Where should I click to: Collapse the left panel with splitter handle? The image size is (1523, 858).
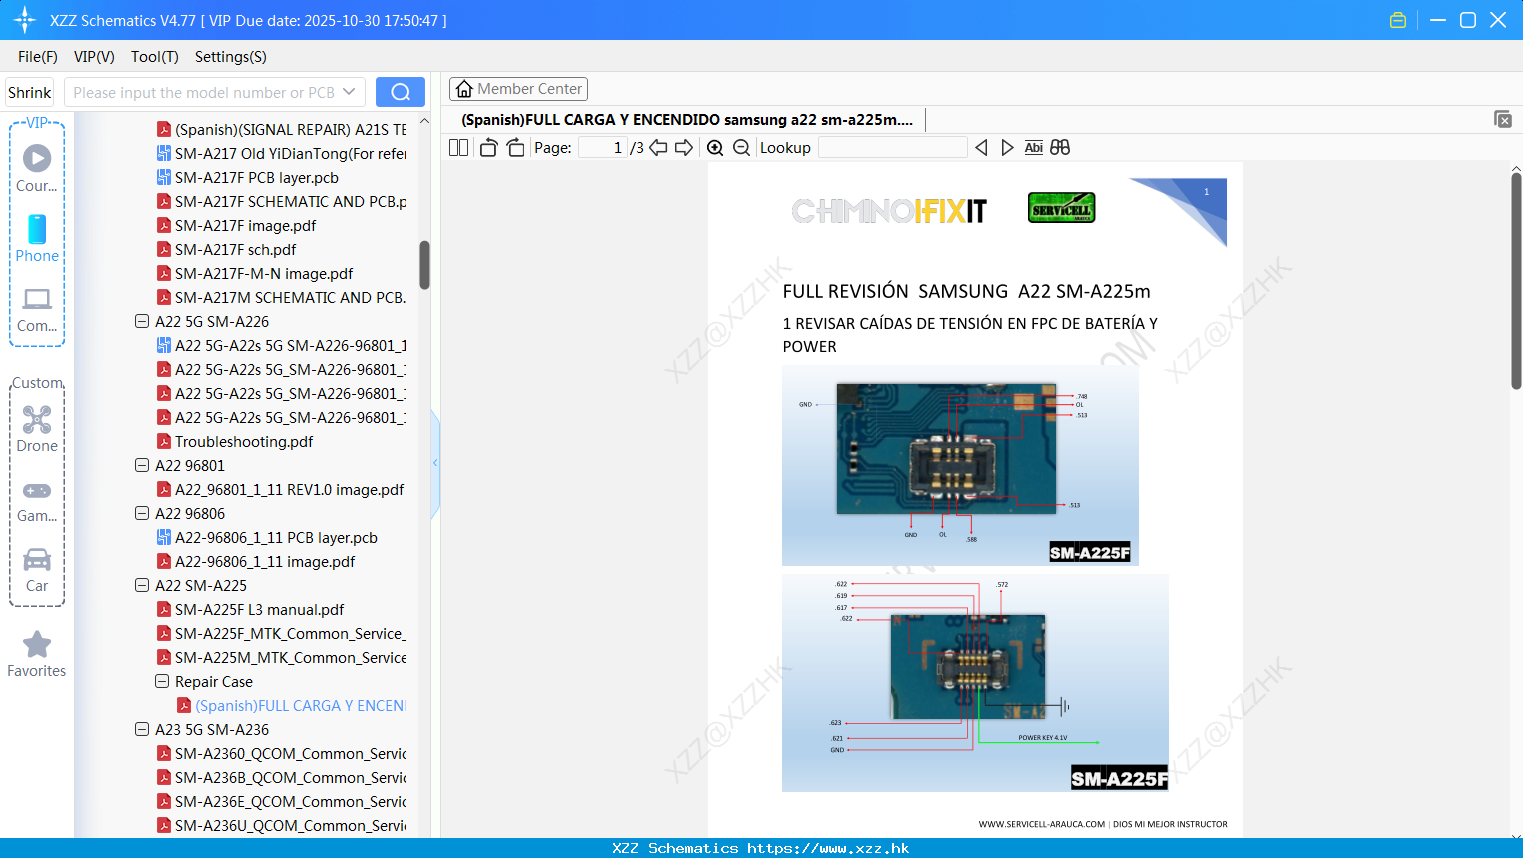click(x=435, y=463)
